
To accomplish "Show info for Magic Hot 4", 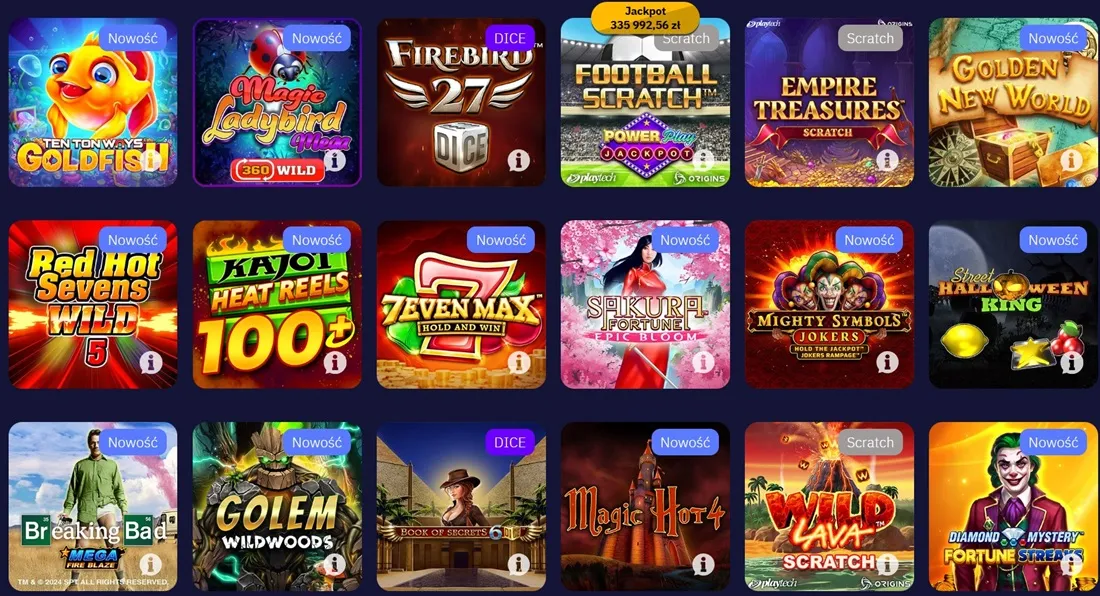I will 703,564.
